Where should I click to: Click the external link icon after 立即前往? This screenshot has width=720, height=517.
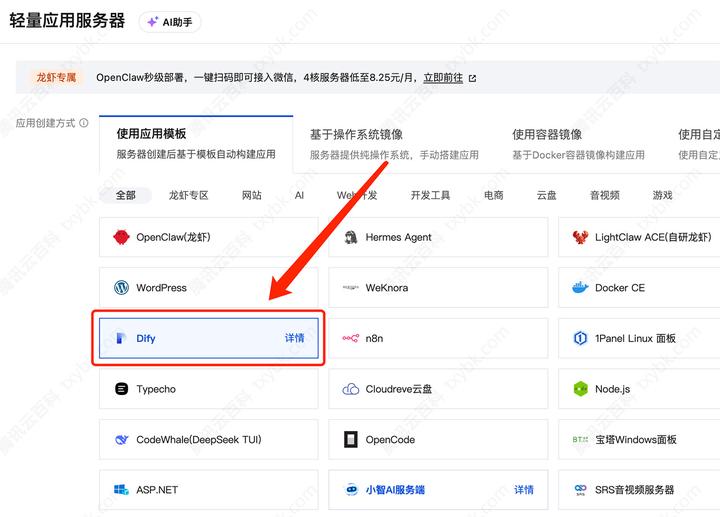[472, 78]
